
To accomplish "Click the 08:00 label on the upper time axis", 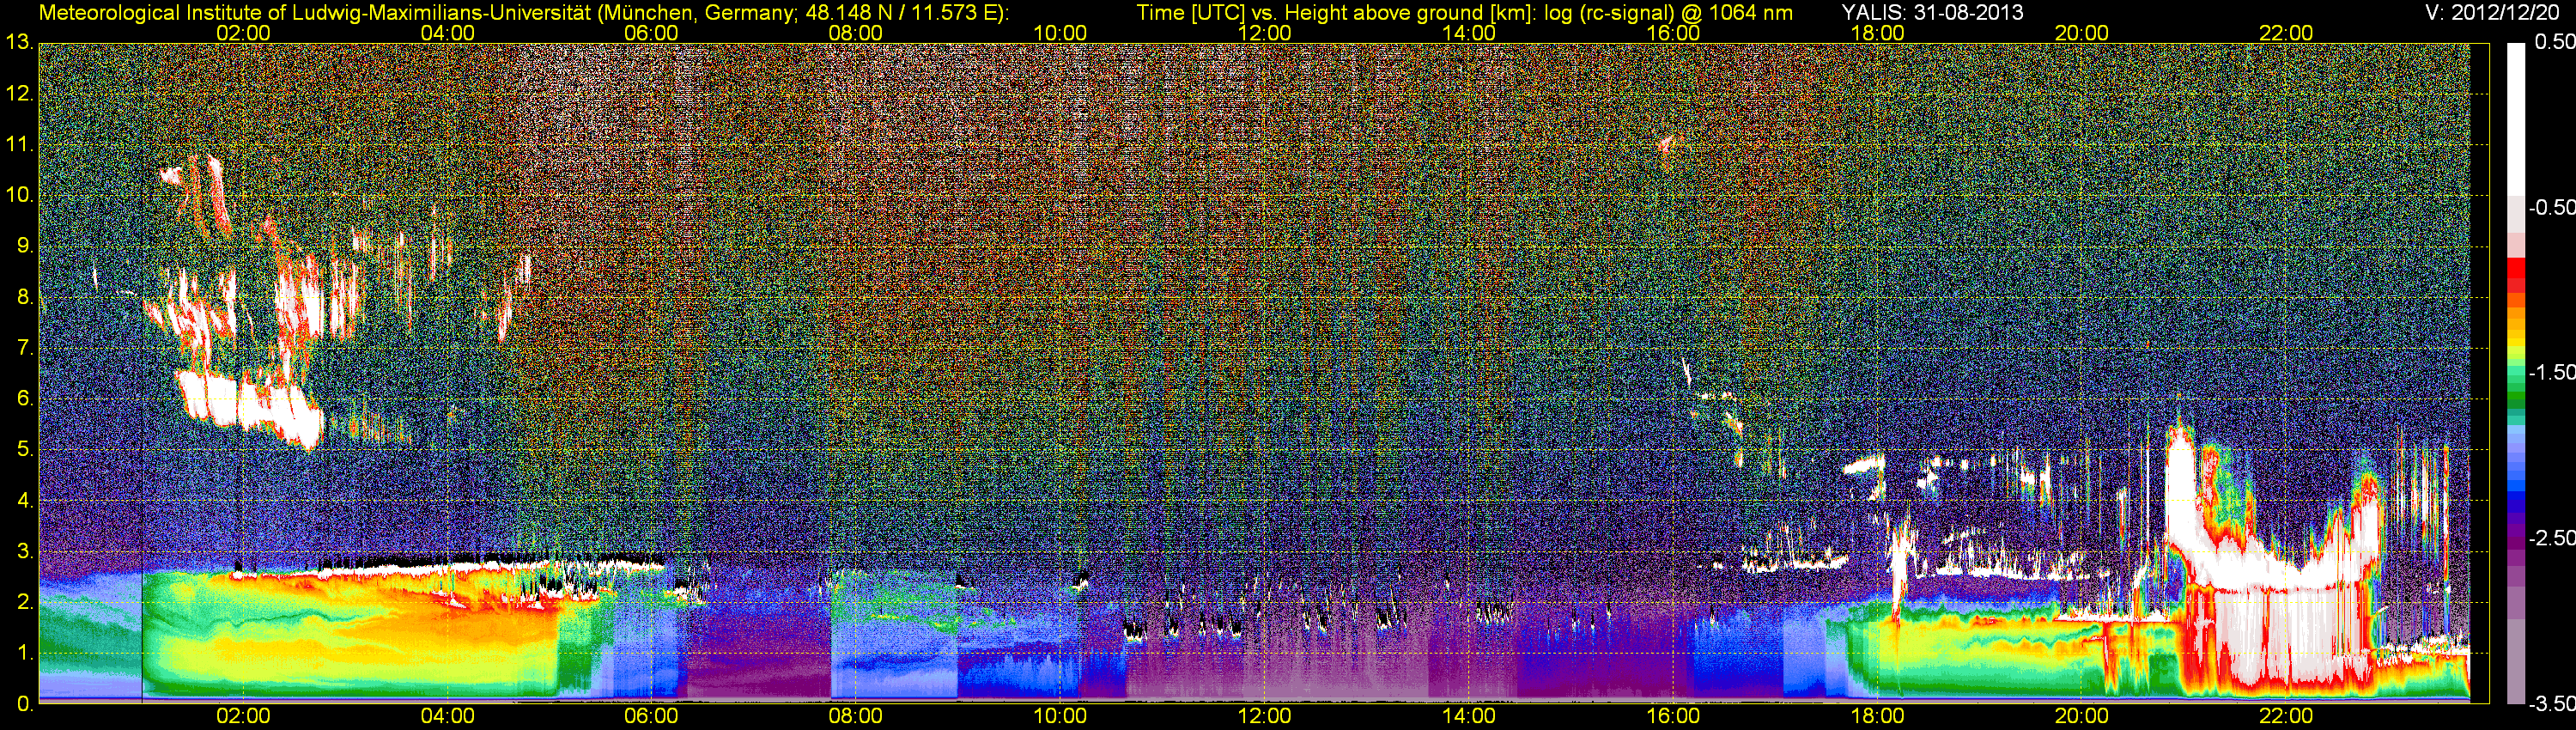I will pyautogui.click(x=856, y=33).
